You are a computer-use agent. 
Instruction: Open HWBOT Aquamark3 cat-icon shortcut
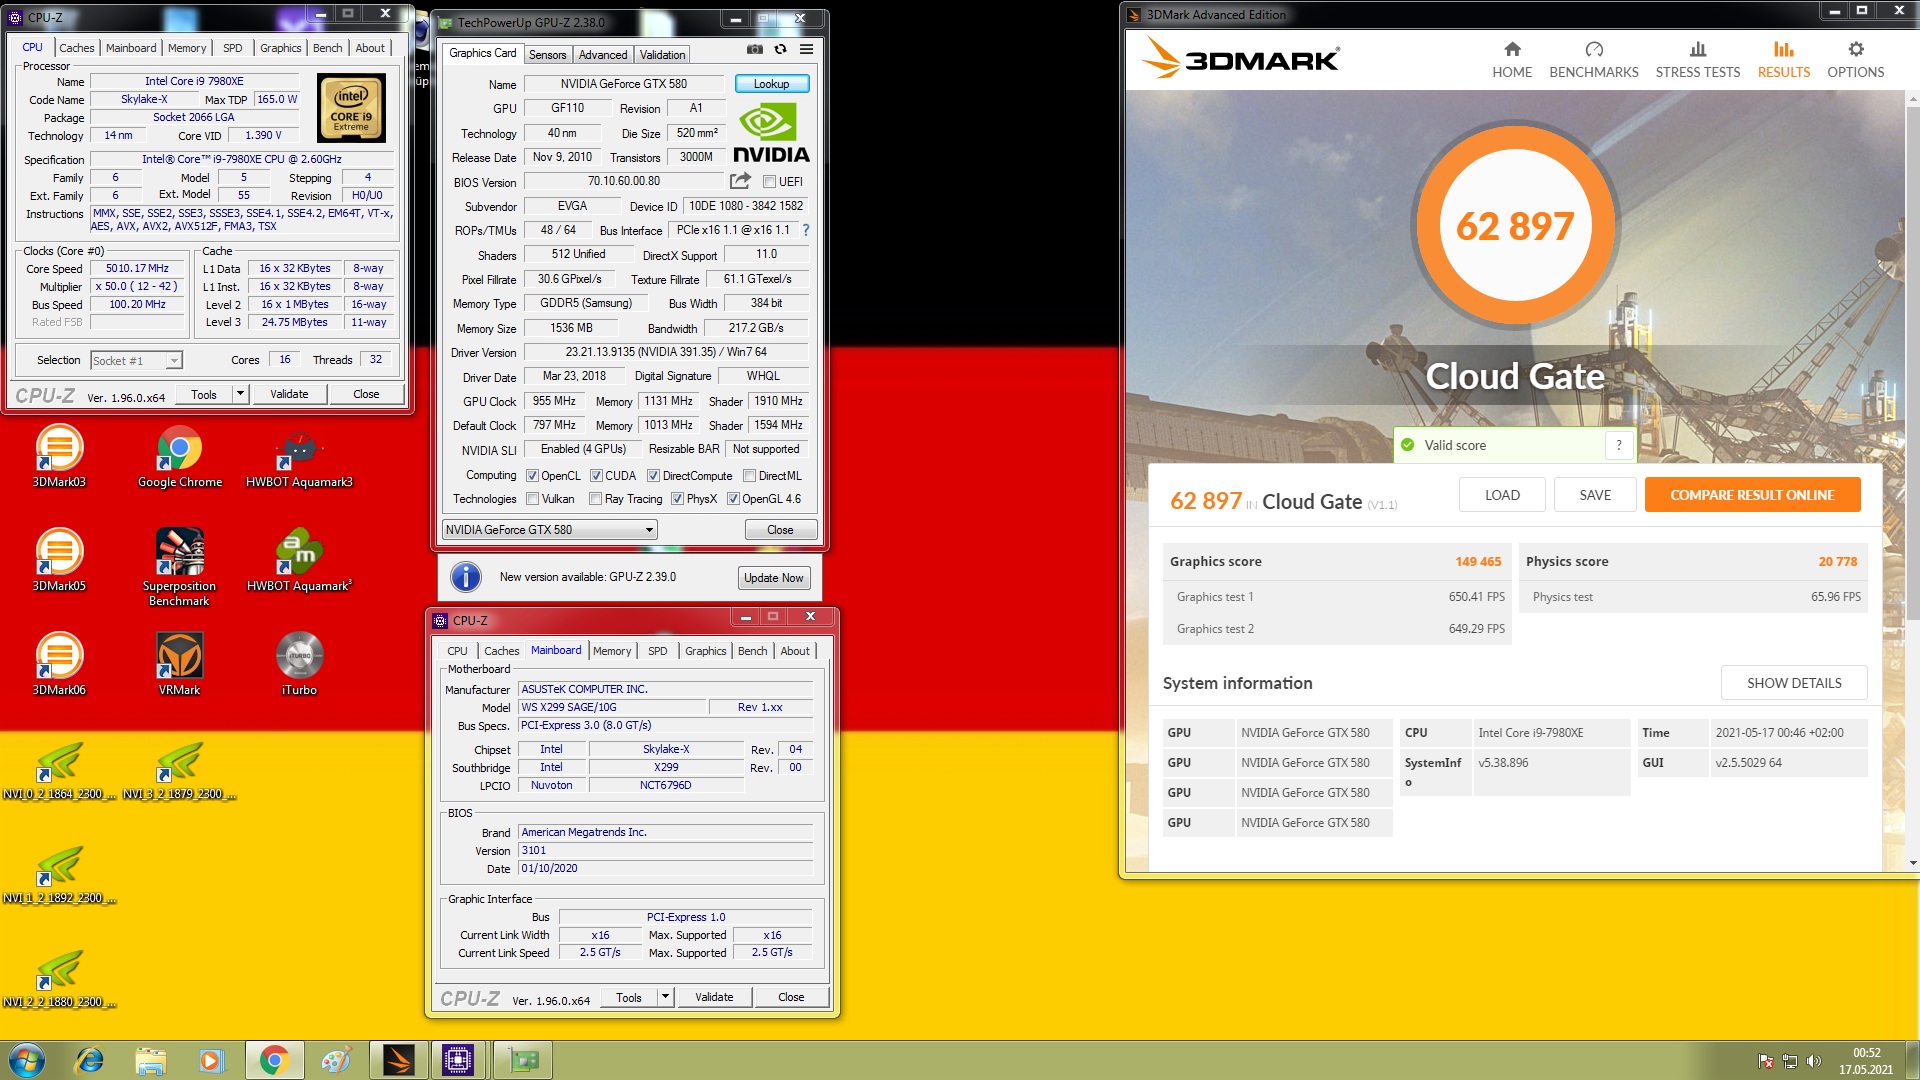299,457
